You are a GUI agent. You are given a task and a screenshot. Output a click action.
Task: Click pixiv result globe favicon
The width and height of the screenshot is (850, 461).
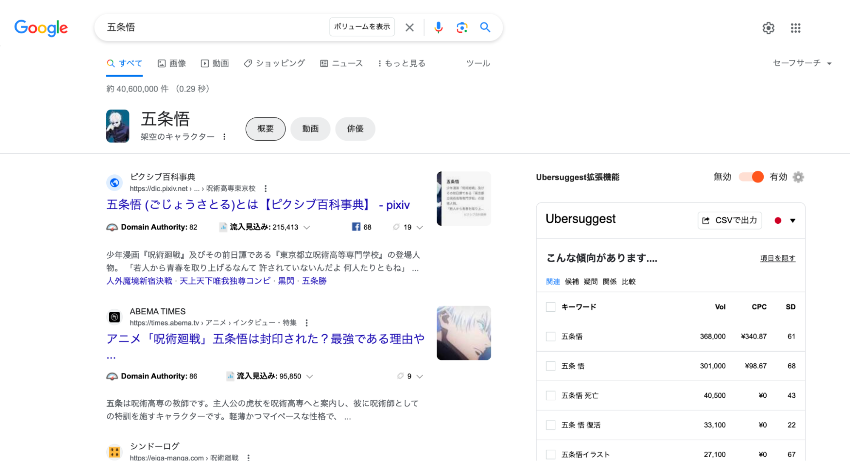114,183
